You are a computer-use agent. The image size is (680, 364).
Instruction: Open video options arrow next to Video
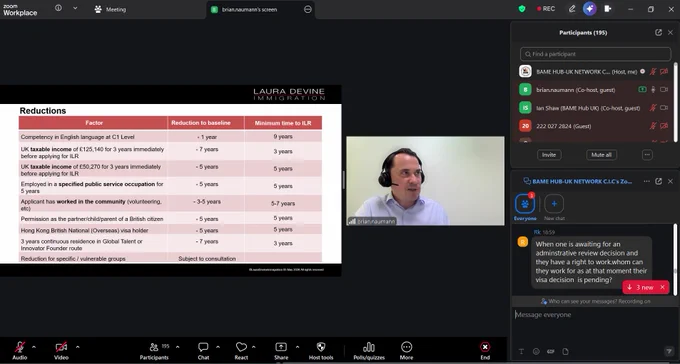click(x=78, y=347)
